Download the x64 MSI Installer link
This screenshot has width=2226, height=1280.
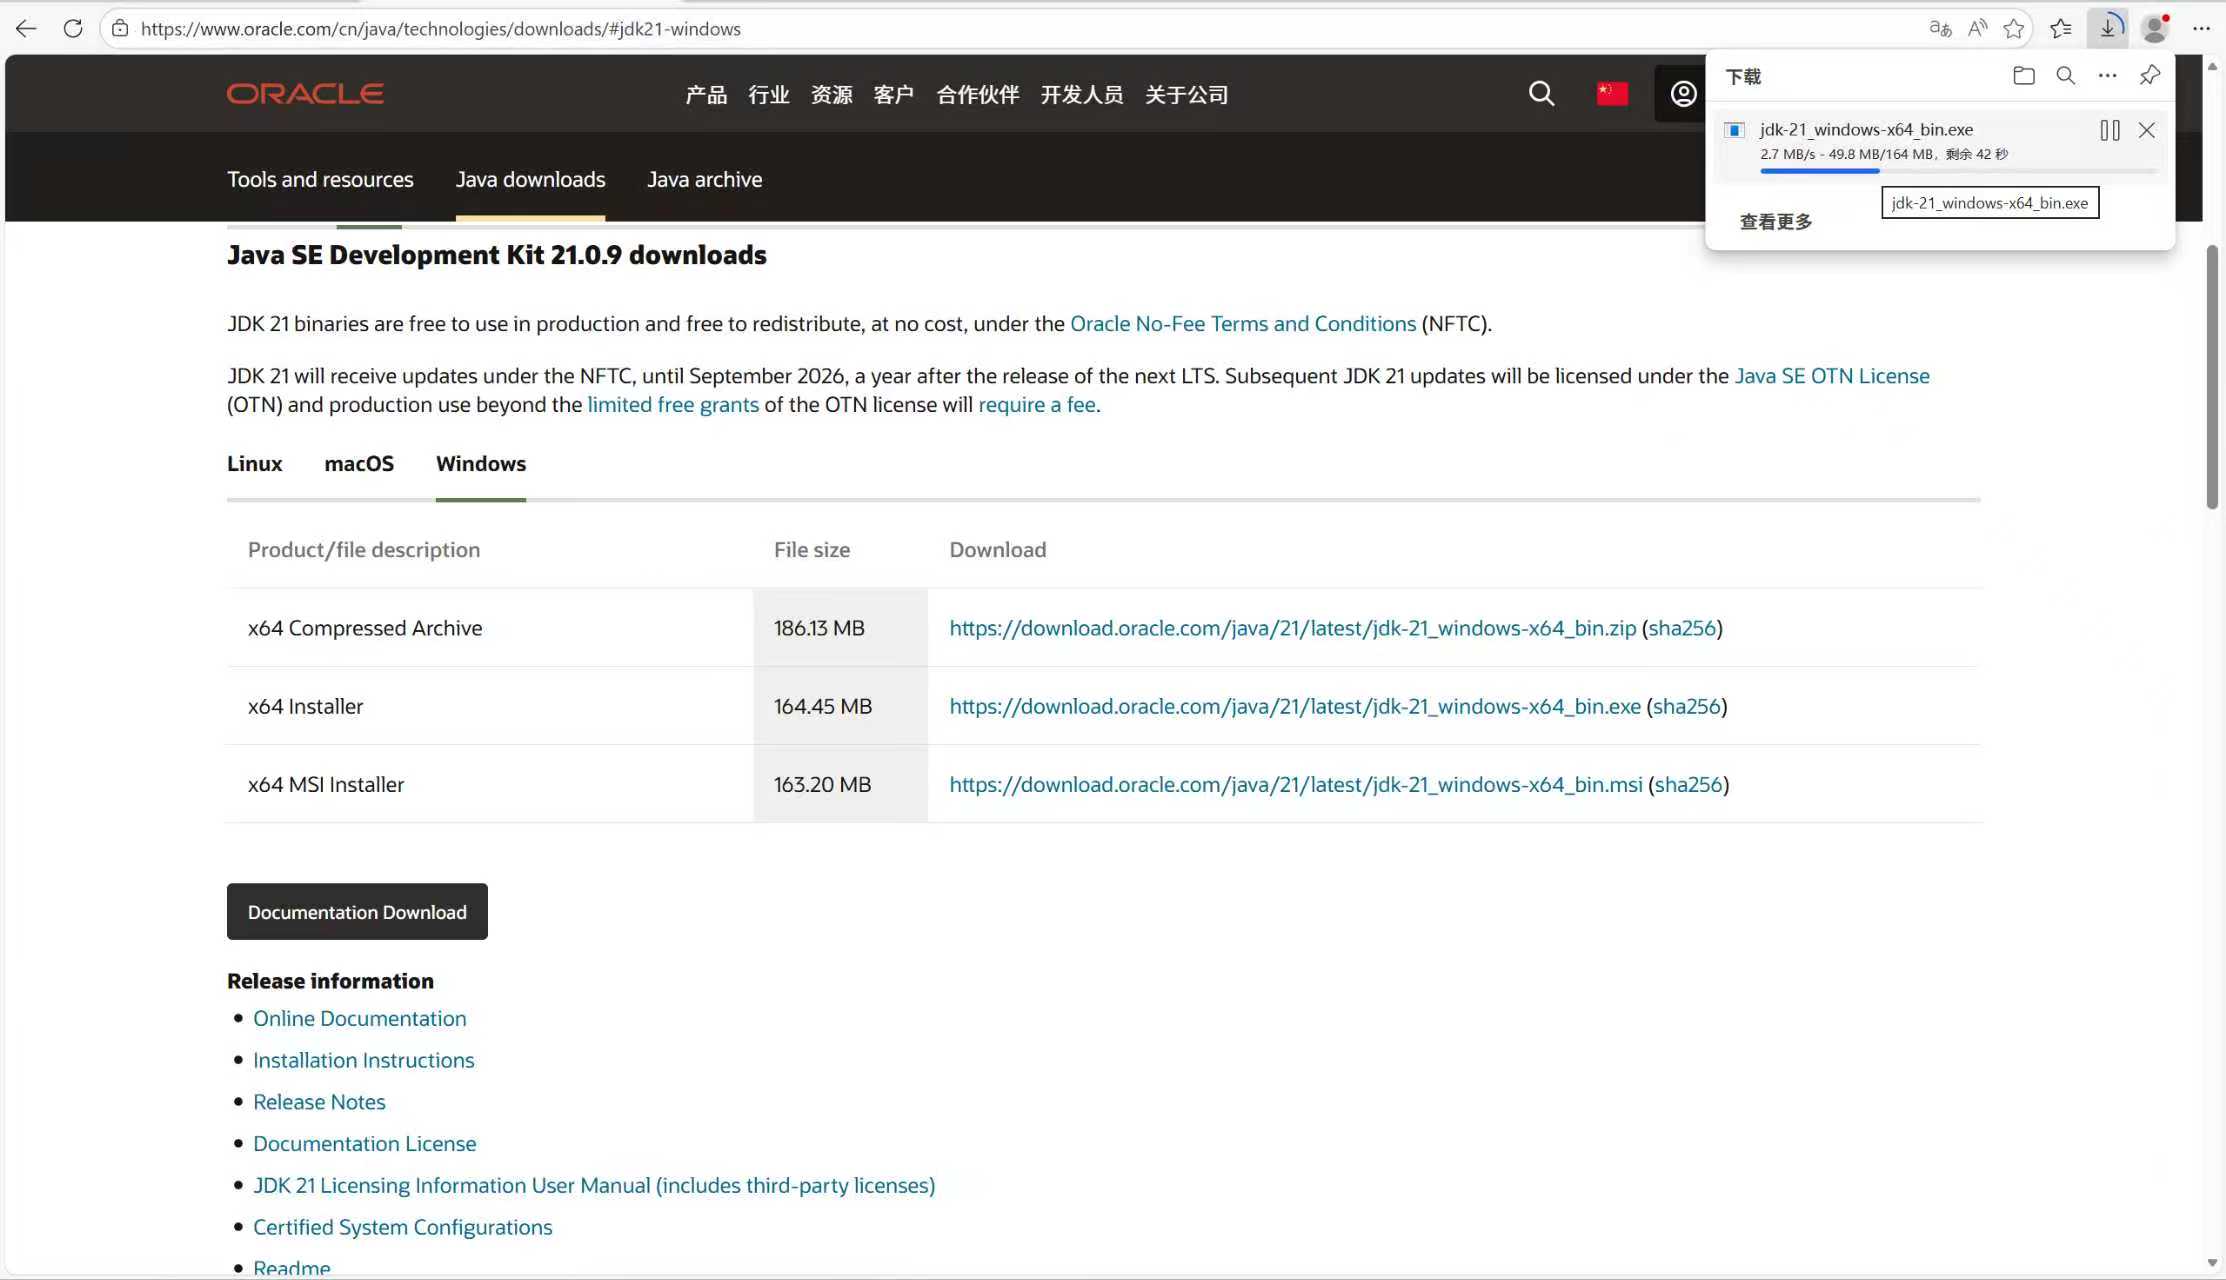(x=1295, y=785)
